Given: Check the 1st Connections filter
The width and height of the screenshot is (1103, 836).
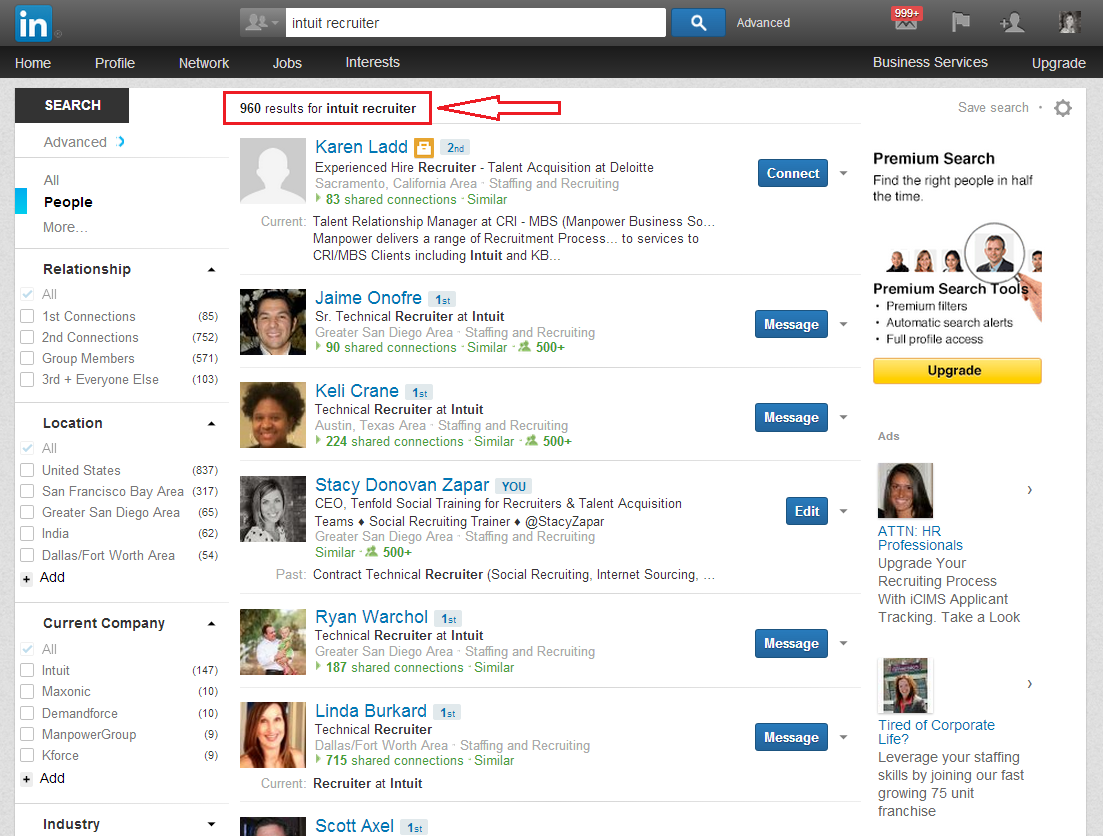Looking at the screenshot, I should click(27, 316).
